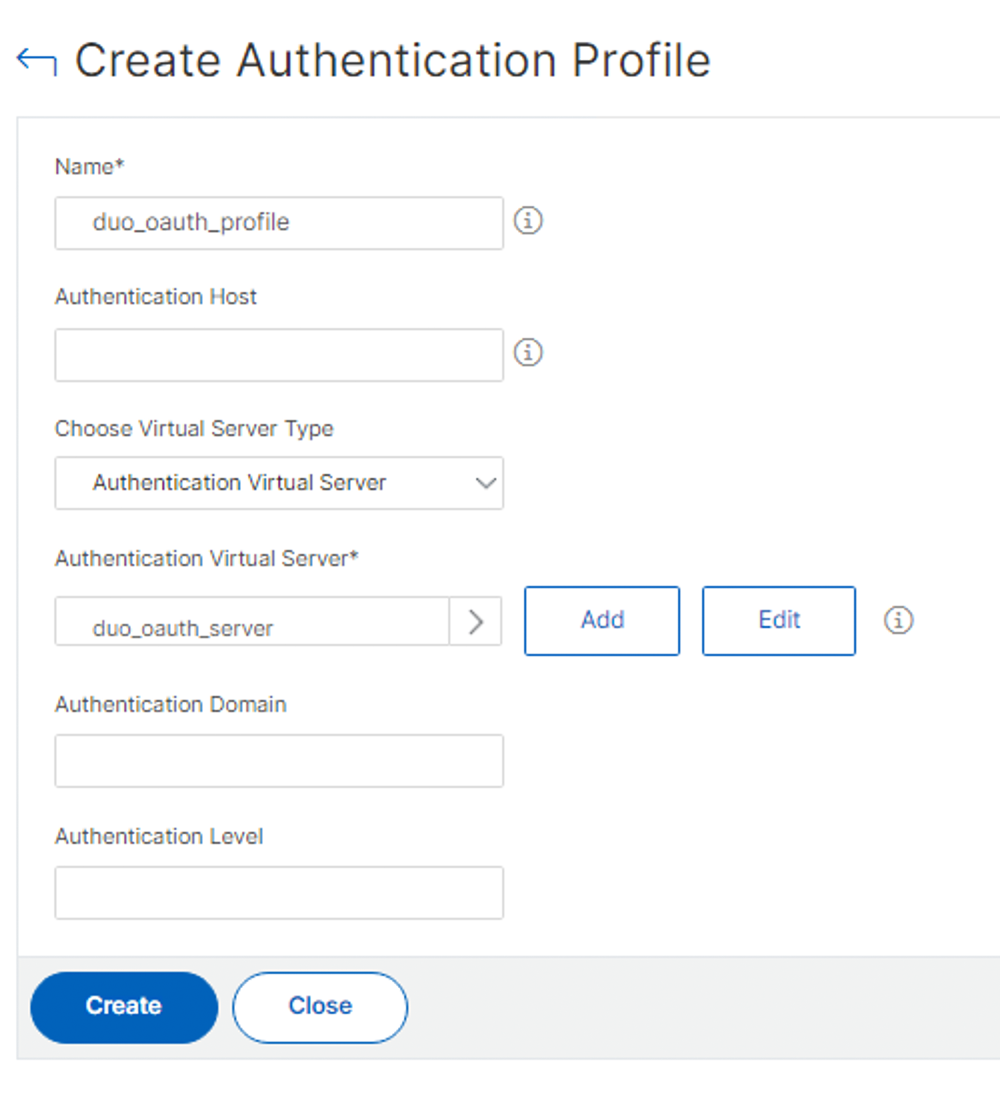Click the Name* field label
Screen dimensions: 1000x1120
(89, 167)
